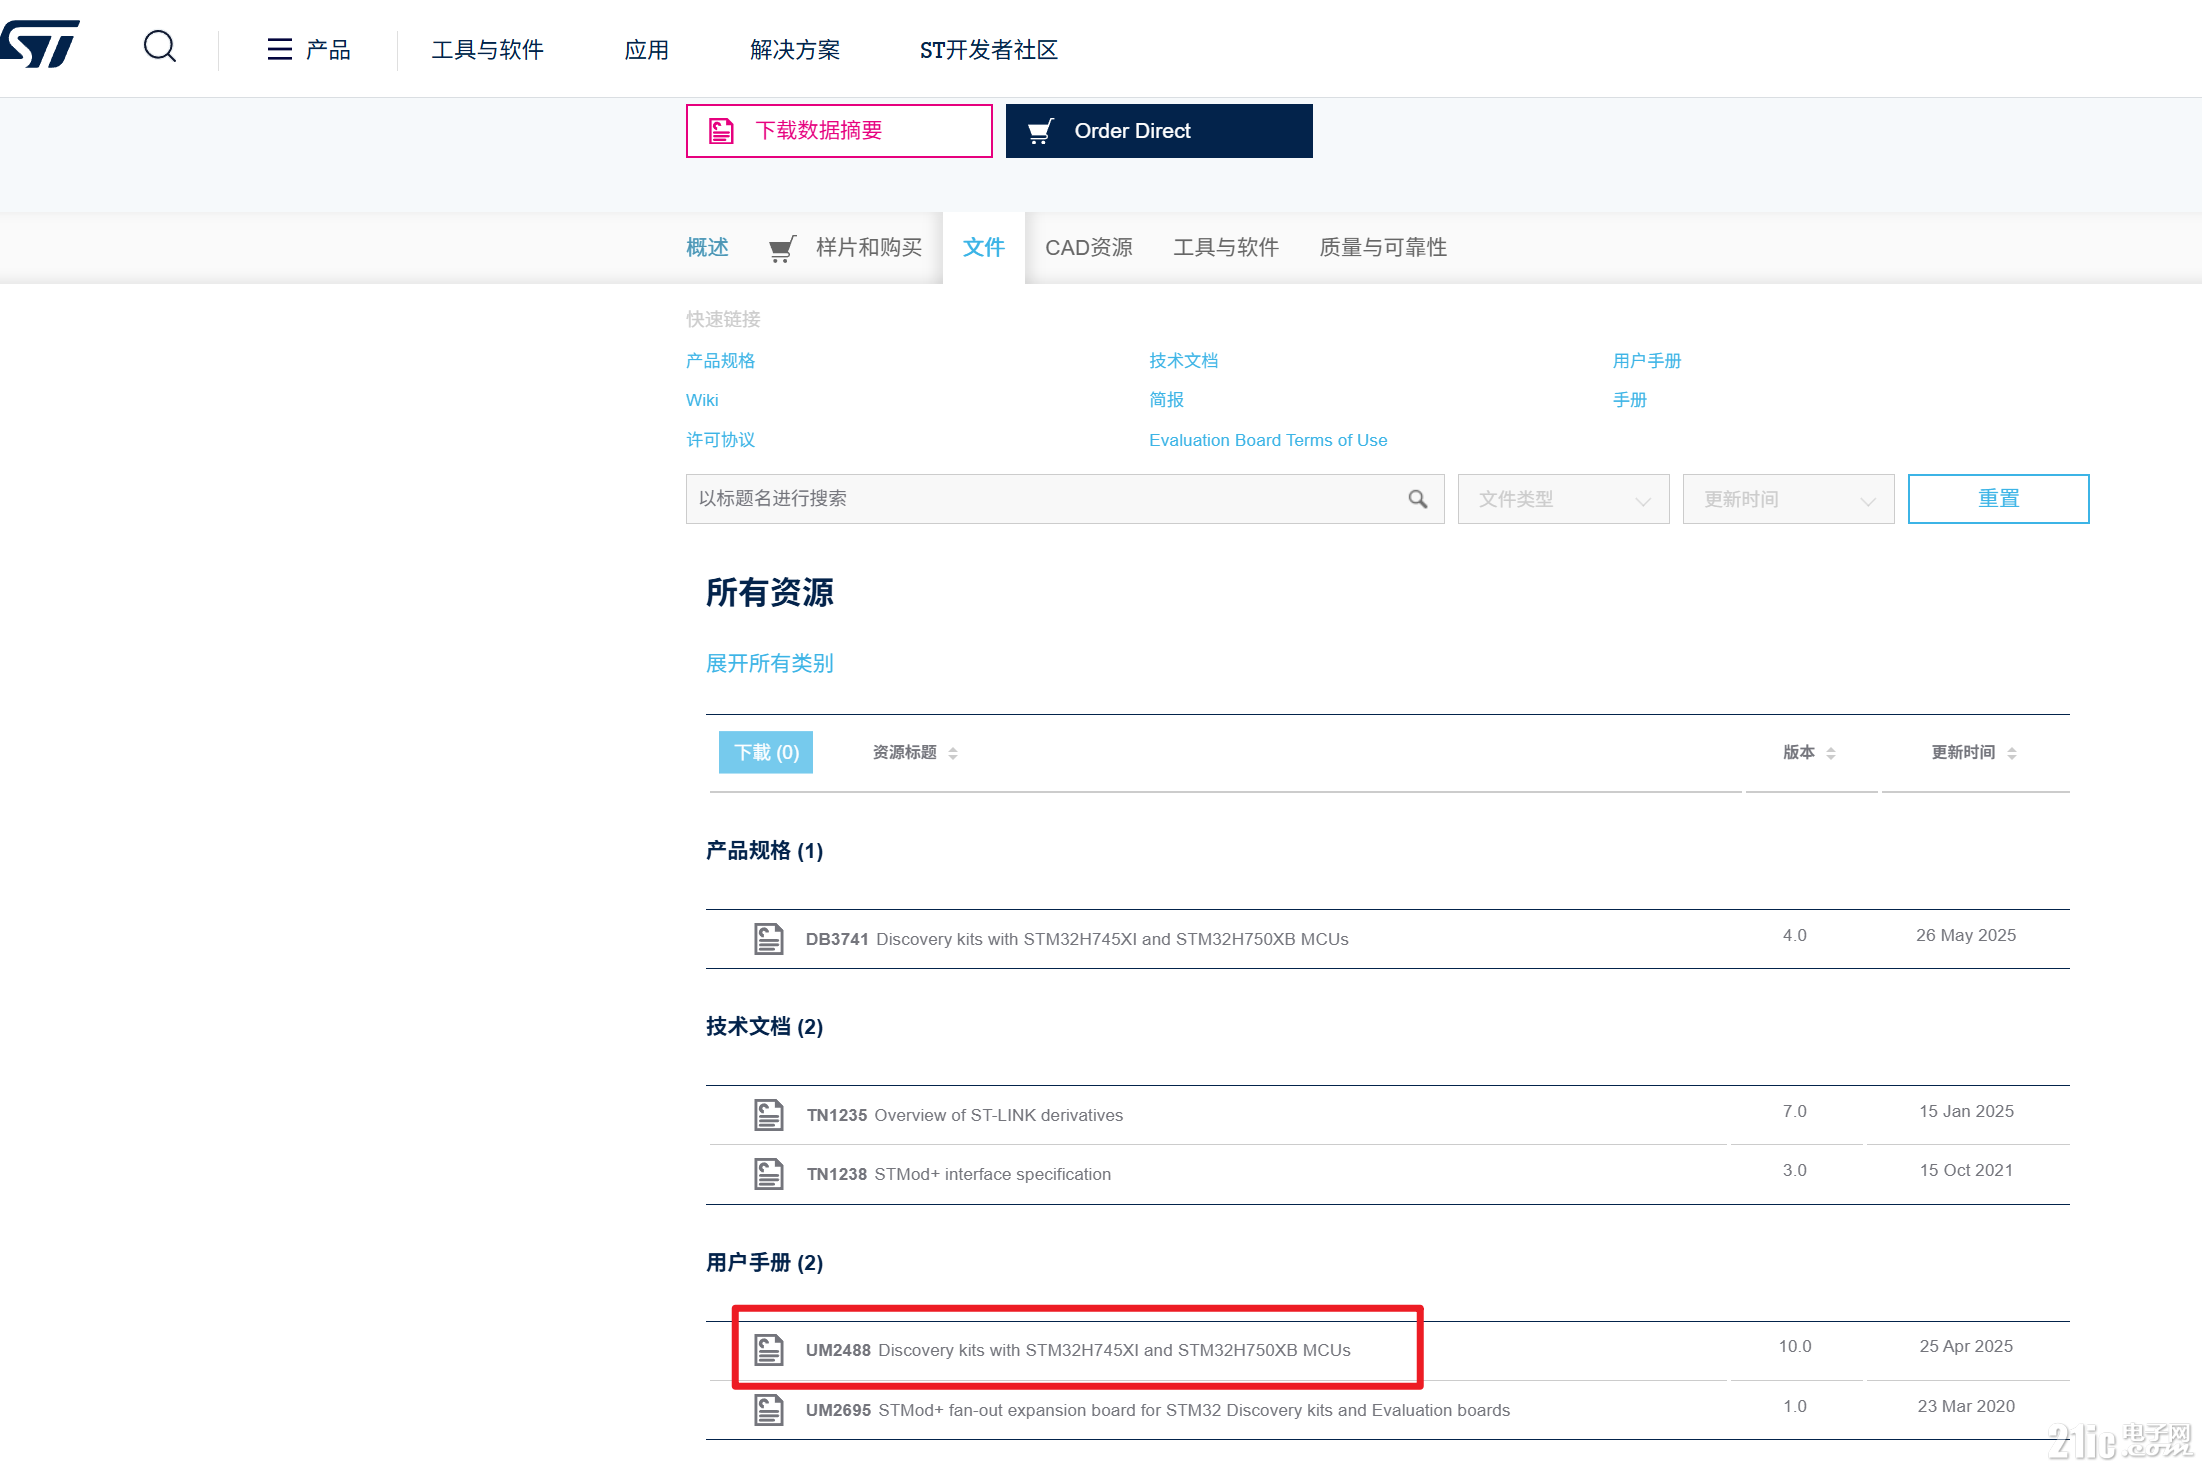2202x1466 pixels.
Task: Open the site search magnifier icon
Action: coord(160,46)
